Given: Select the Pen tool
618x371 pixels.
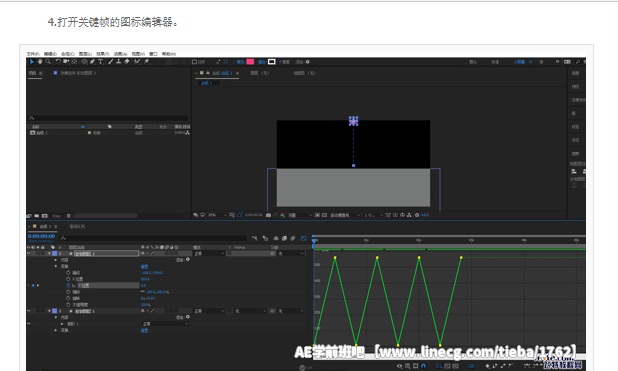Looking at the screenshot, I should pos(93,62).
